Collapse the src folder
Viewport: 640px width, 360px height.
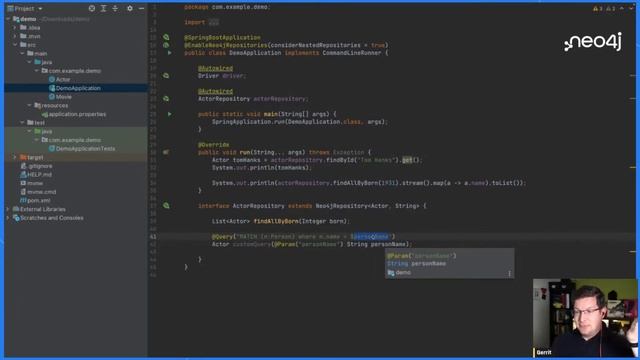coord(16,45)
